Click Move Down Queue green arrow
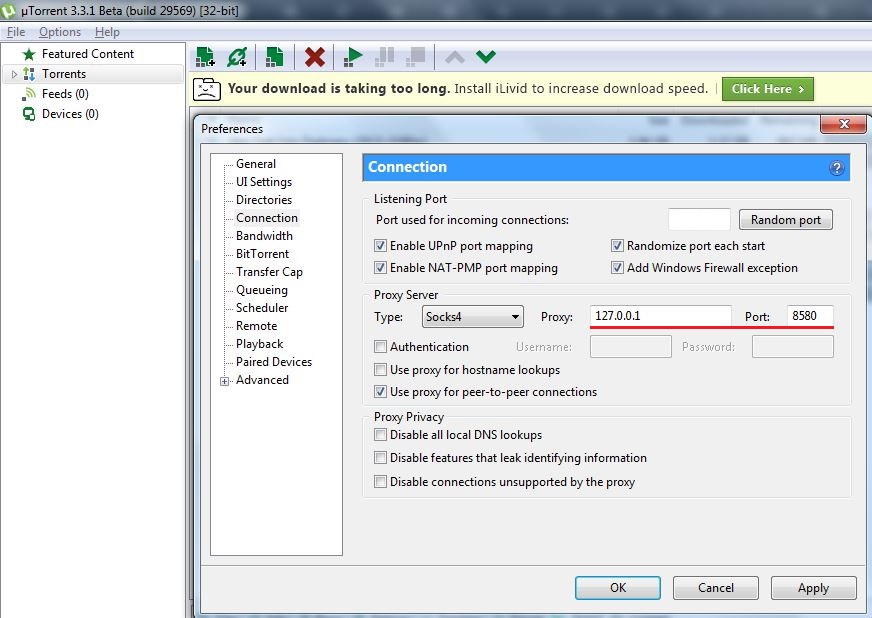The image size is (872, 618). coord(485,56)
